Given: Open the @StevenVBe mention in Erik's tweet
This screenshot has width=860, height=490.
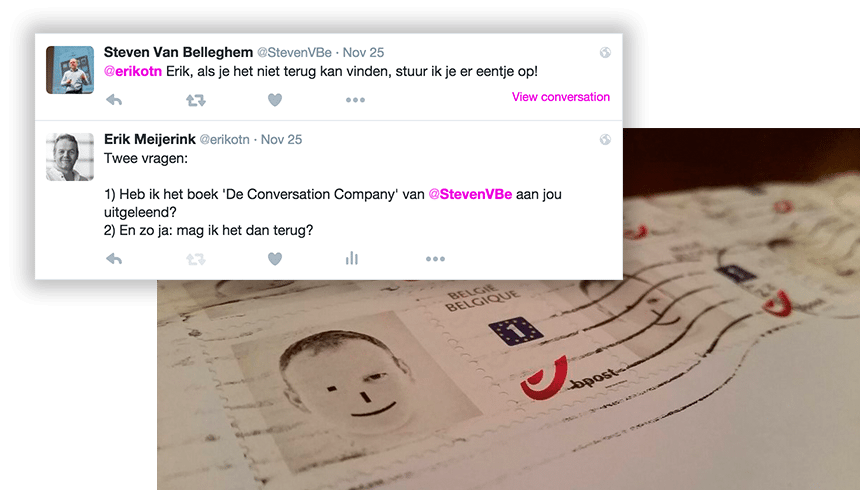Looking at the screenshot, I should click(x=470, y=194).
